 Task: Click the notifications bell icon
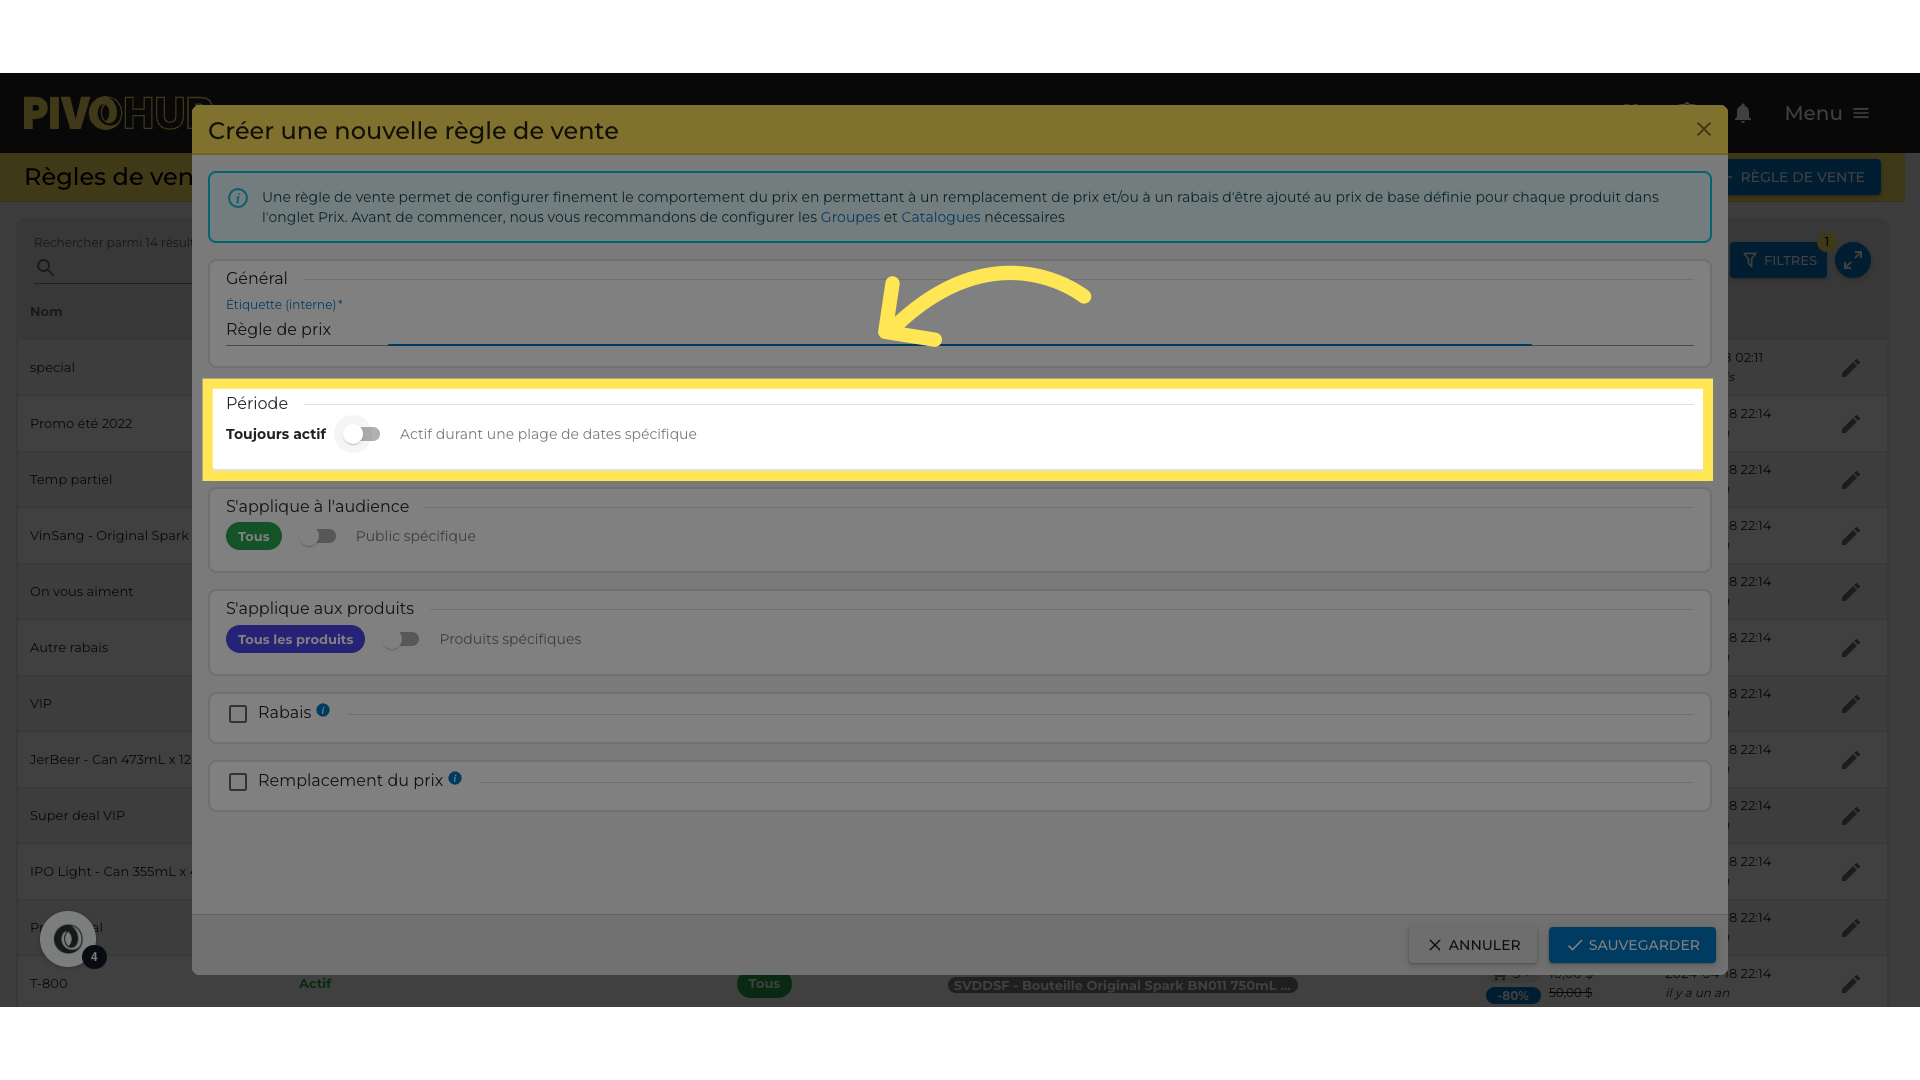tap(1743, 113)
